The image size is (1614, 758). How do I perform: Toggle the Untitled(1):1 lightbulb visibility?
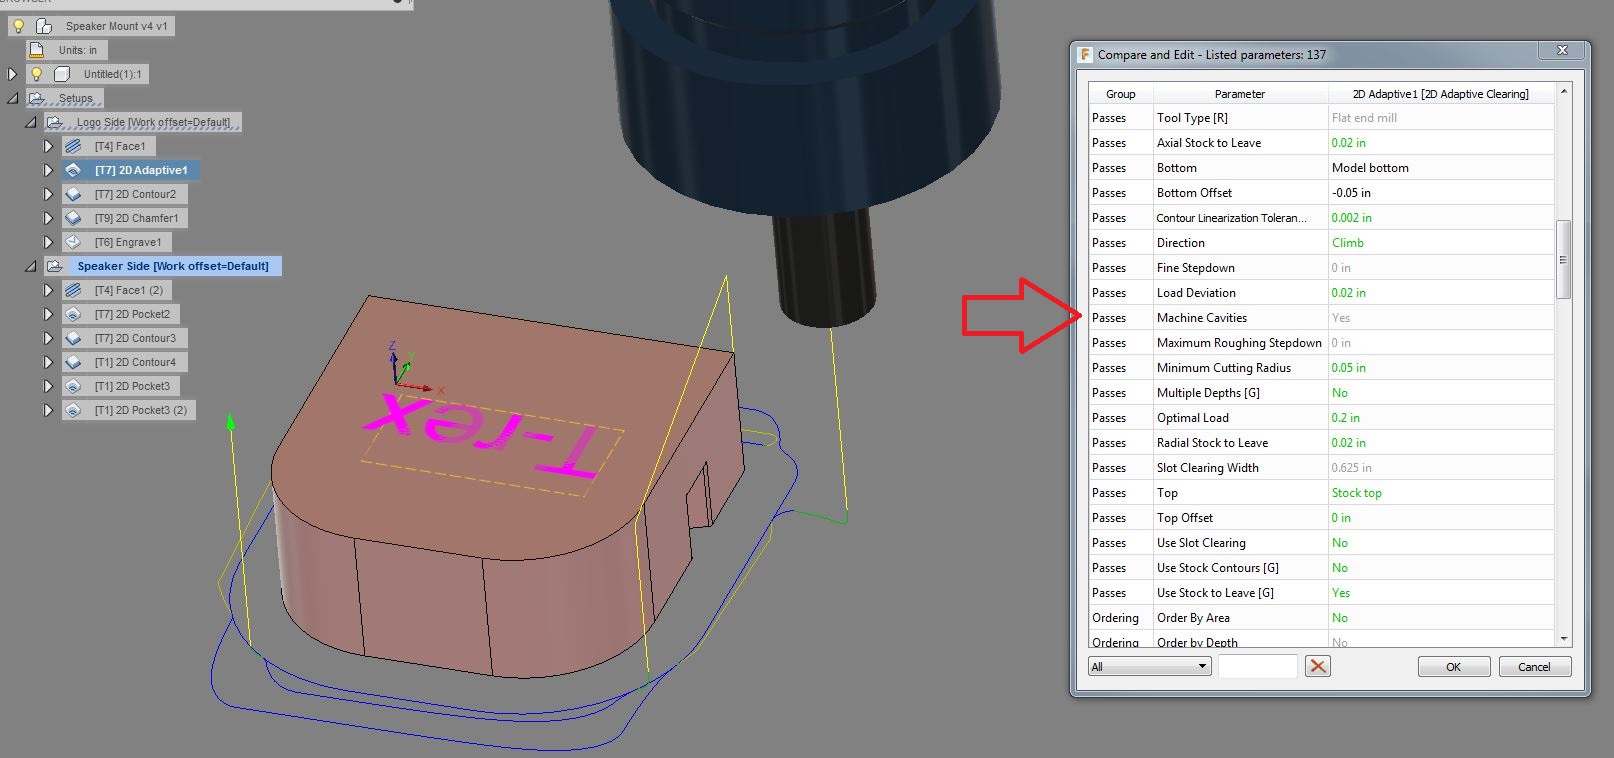[37, 74]
